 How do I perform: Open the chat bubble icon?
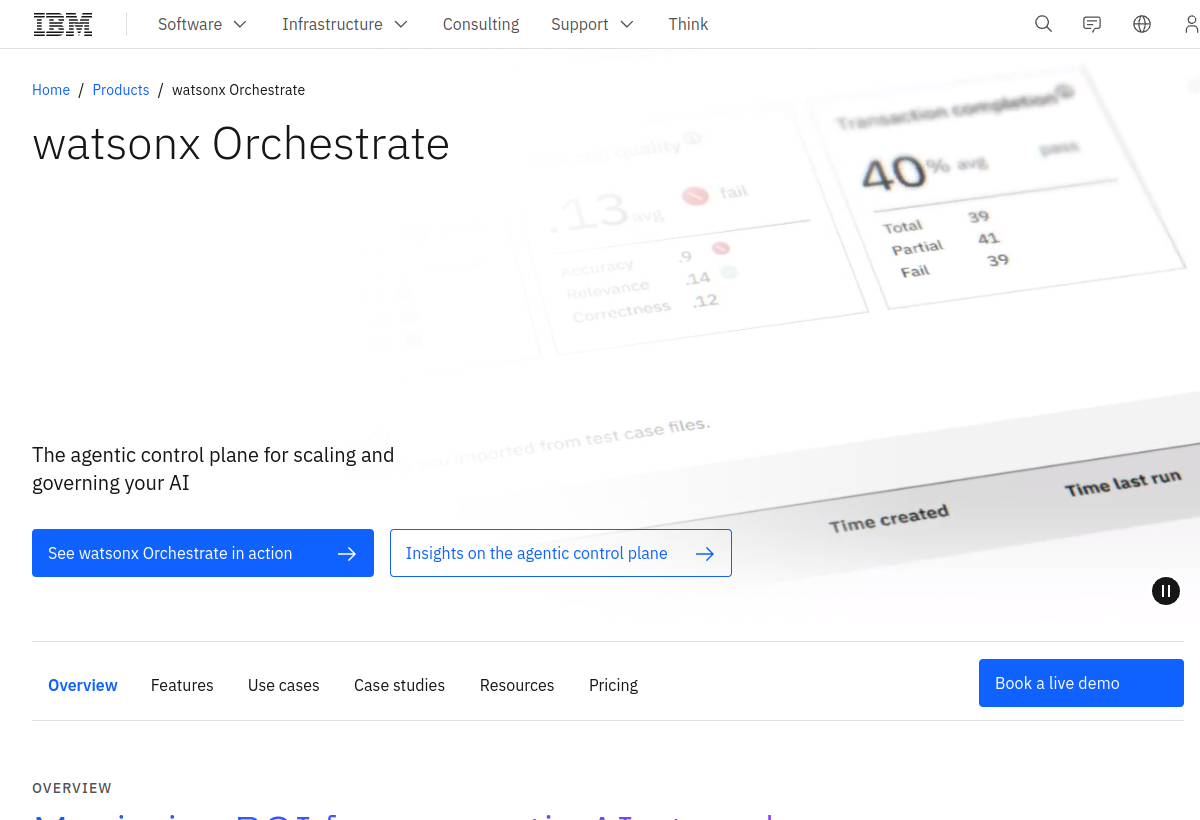tap(1092, 24)
